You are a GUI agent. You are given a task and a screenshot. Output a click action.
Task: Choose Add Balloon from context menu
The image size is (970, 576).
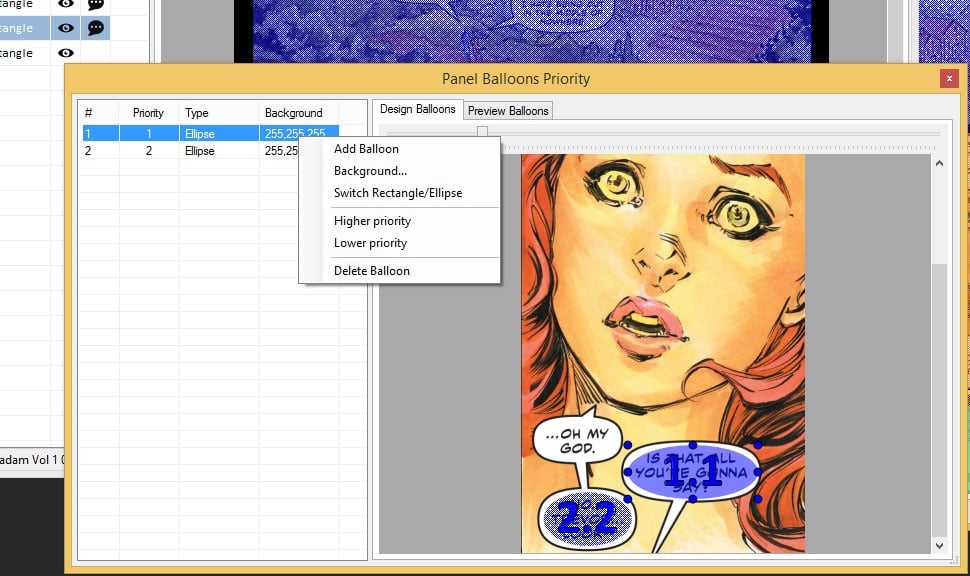pos(366,149)
